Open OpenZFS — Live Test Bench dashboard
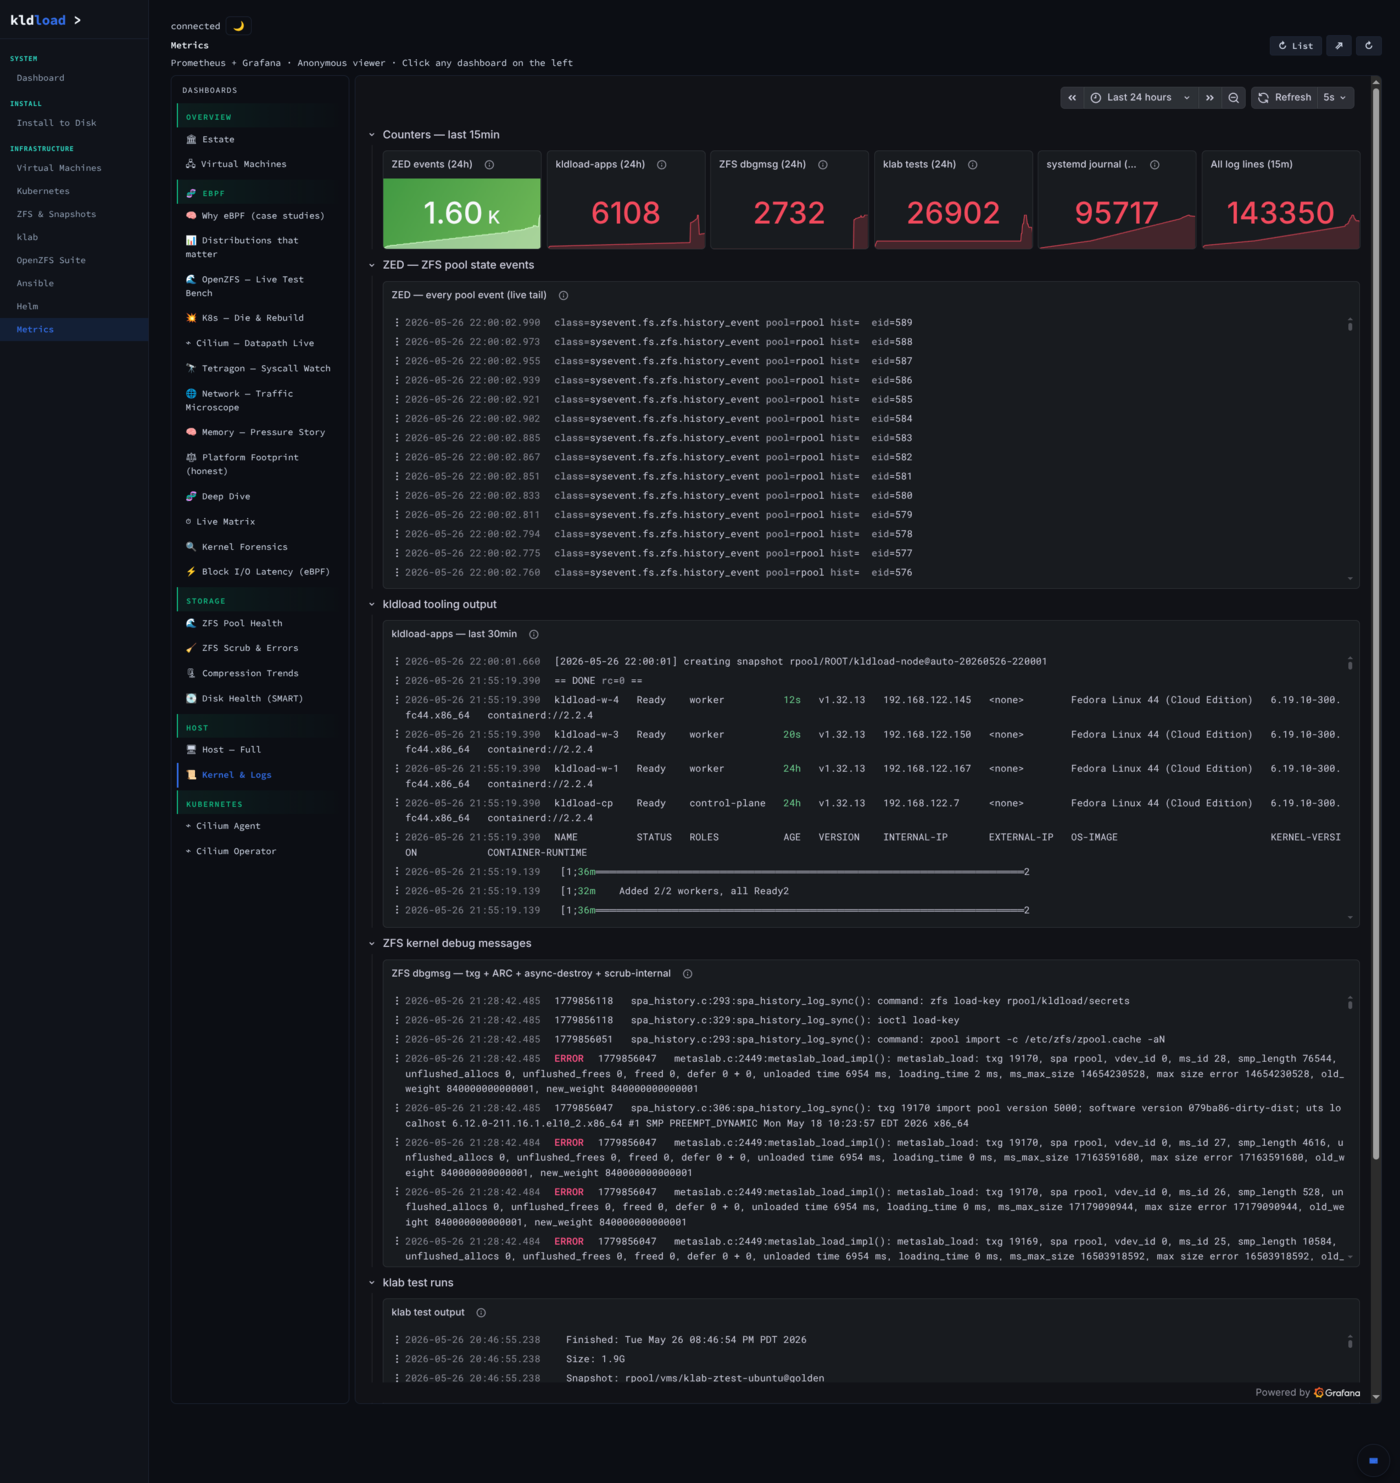 258,286
